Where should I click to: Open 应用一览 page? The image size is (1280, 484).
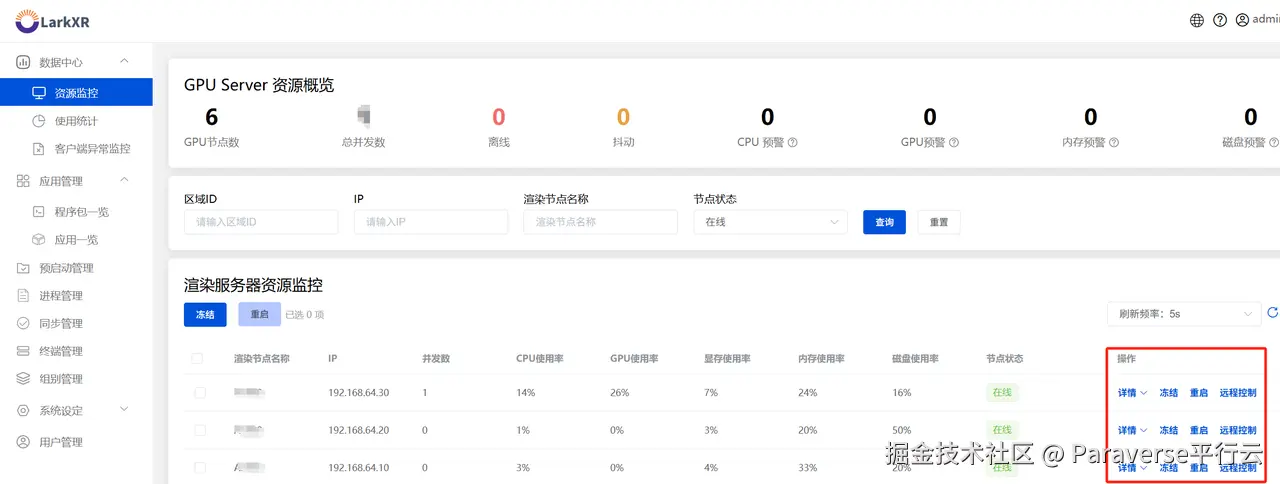76,240
